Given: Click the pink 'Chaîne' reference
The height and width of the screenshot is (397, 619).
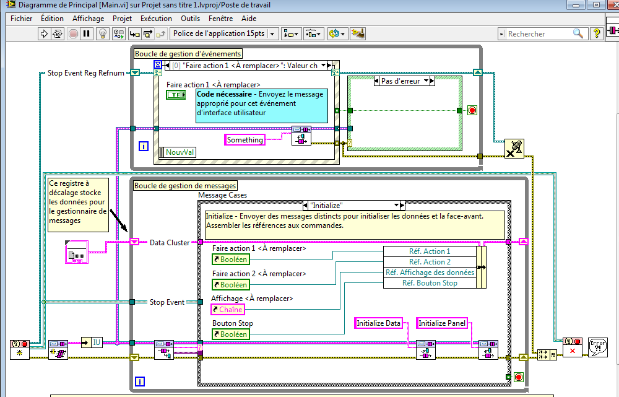Looking at the screenshot, I should (x=228, y=310).
